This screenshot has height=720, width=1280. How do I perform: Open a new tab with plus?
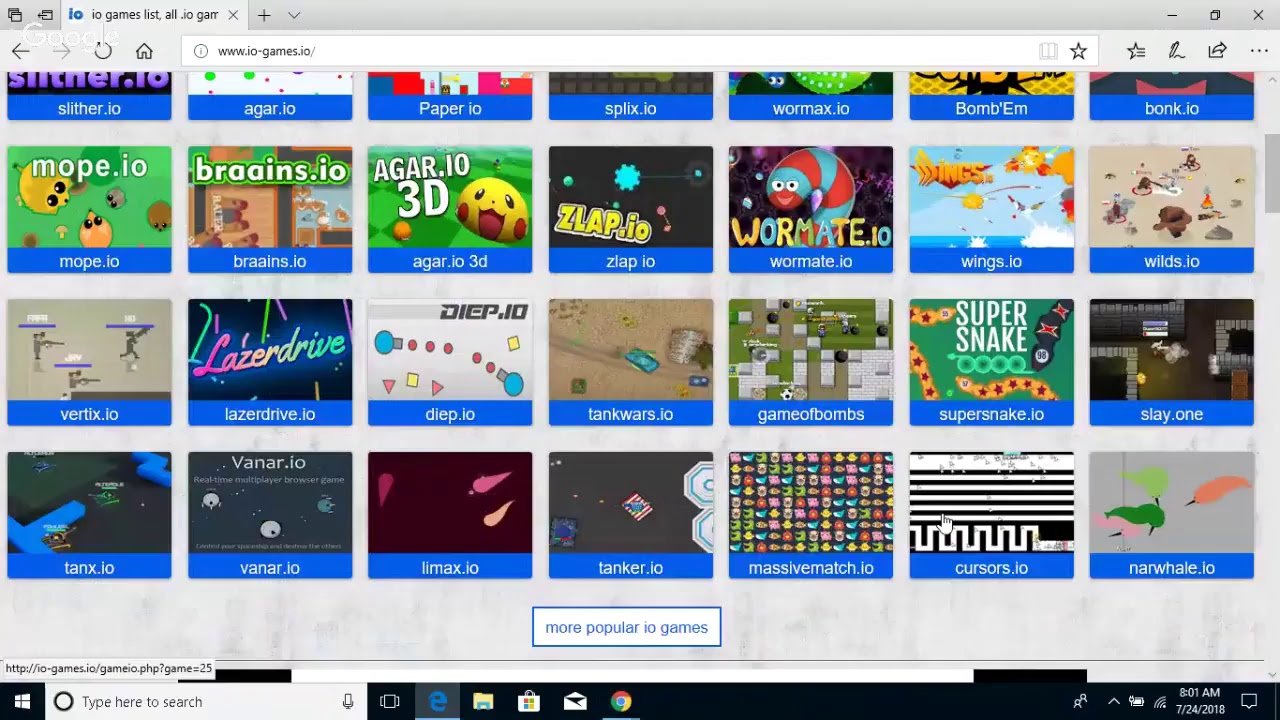[264, 15]
